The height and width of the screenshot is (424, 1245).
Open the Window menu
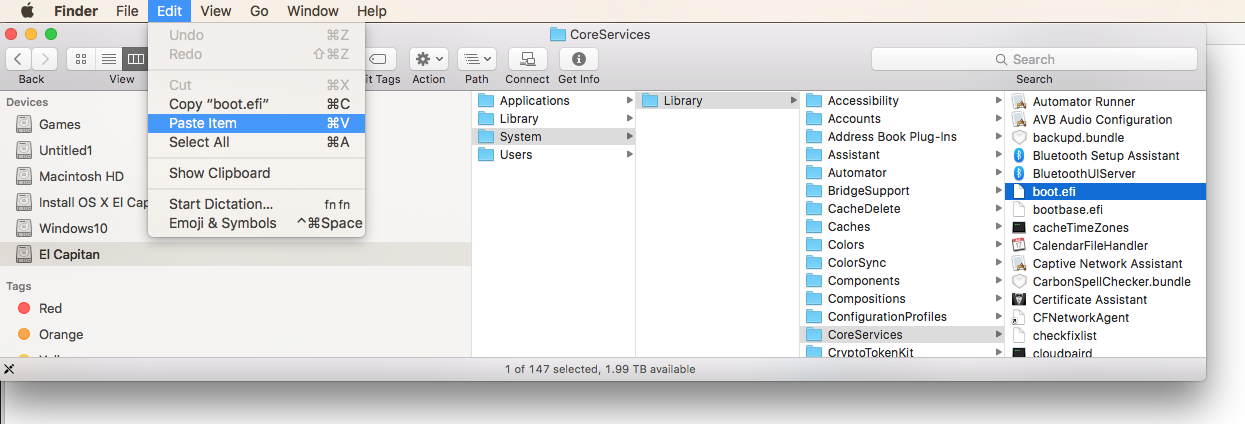(312, 11)
